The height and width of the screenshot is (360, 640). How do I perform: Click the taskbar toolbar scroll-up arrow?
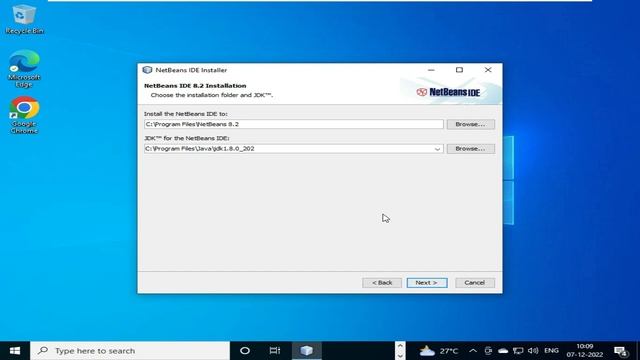point(400,346)
